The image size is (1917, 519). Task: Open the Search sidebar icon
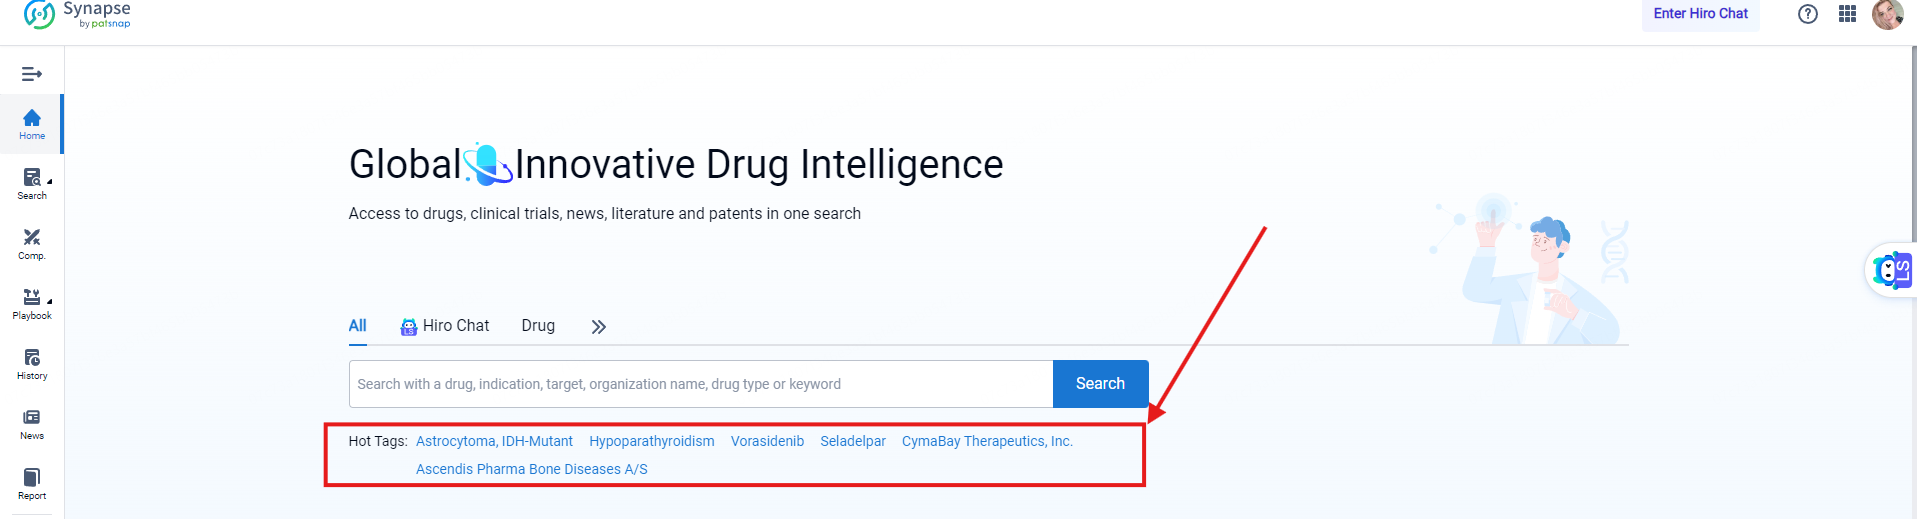[x=32, y=183]
